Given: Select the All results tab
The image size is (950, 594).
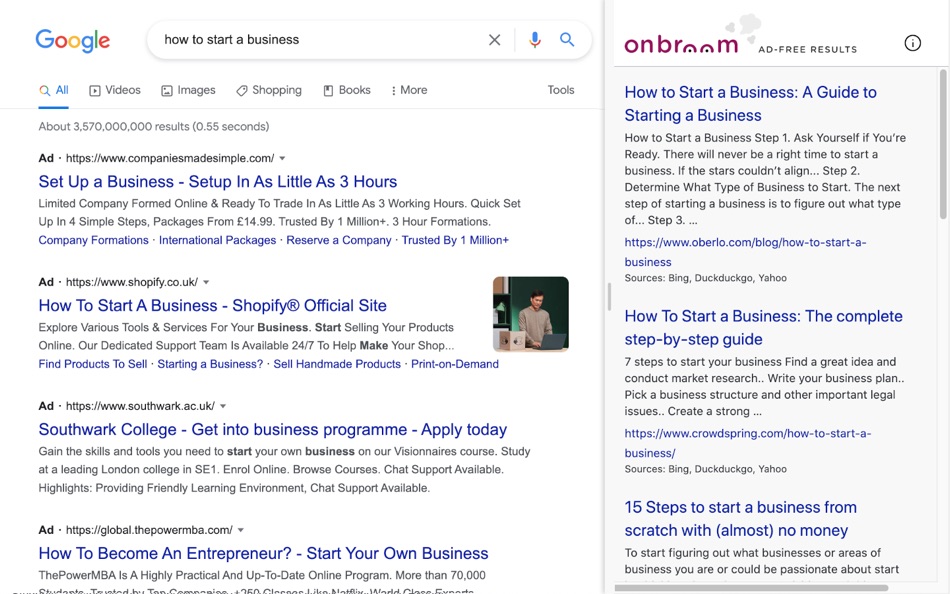Looking at the screenshot, I should pyautogui.click(x=53, y=90).
